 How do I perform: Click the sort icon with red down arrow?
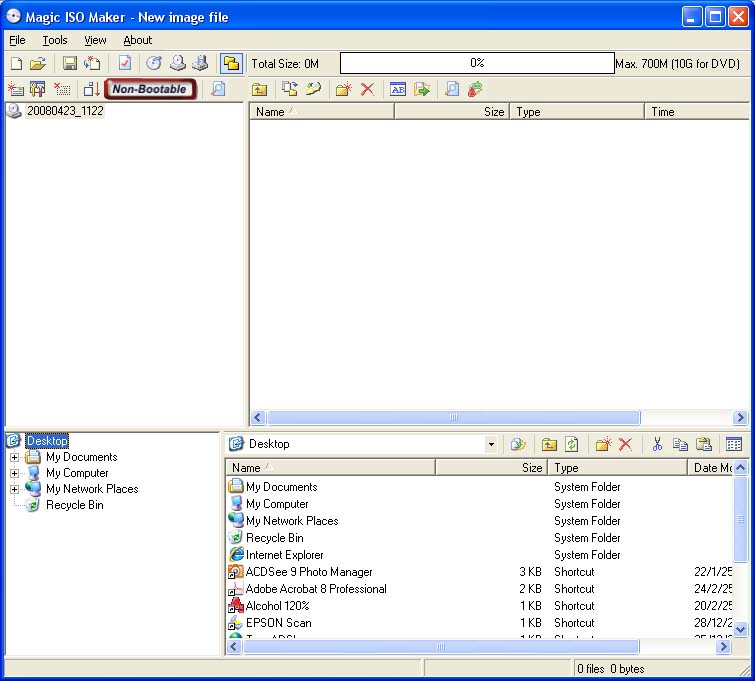pos(91,89)
